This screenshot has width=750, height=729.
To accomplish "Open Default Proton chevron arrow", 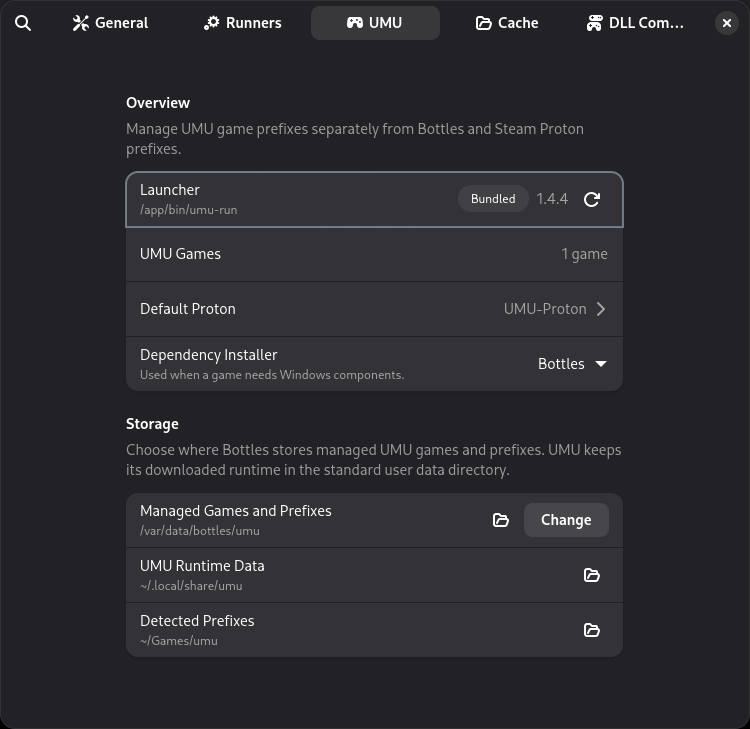I will [601, 309].
